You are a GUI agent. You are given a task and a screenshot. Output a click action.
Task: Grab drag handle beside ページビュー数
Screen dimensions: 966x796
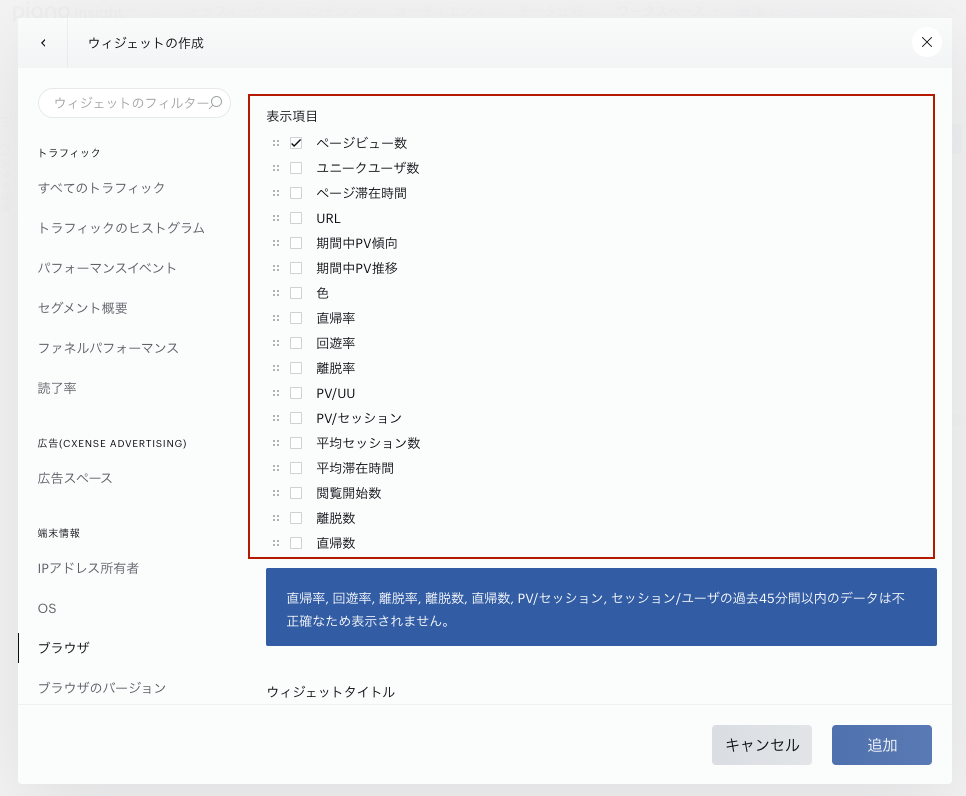276,143
